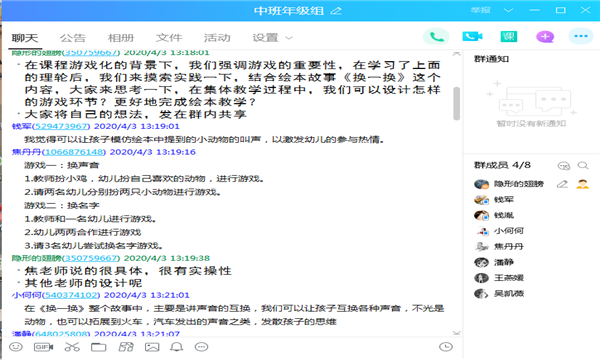Open the 文件 tab
This screenshot has height=360, width=600.
[169, 38]
